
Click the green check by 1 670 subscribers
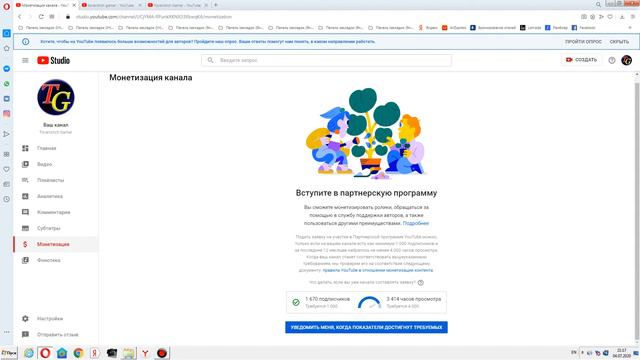pyautogui.click(x=296, y=302)
